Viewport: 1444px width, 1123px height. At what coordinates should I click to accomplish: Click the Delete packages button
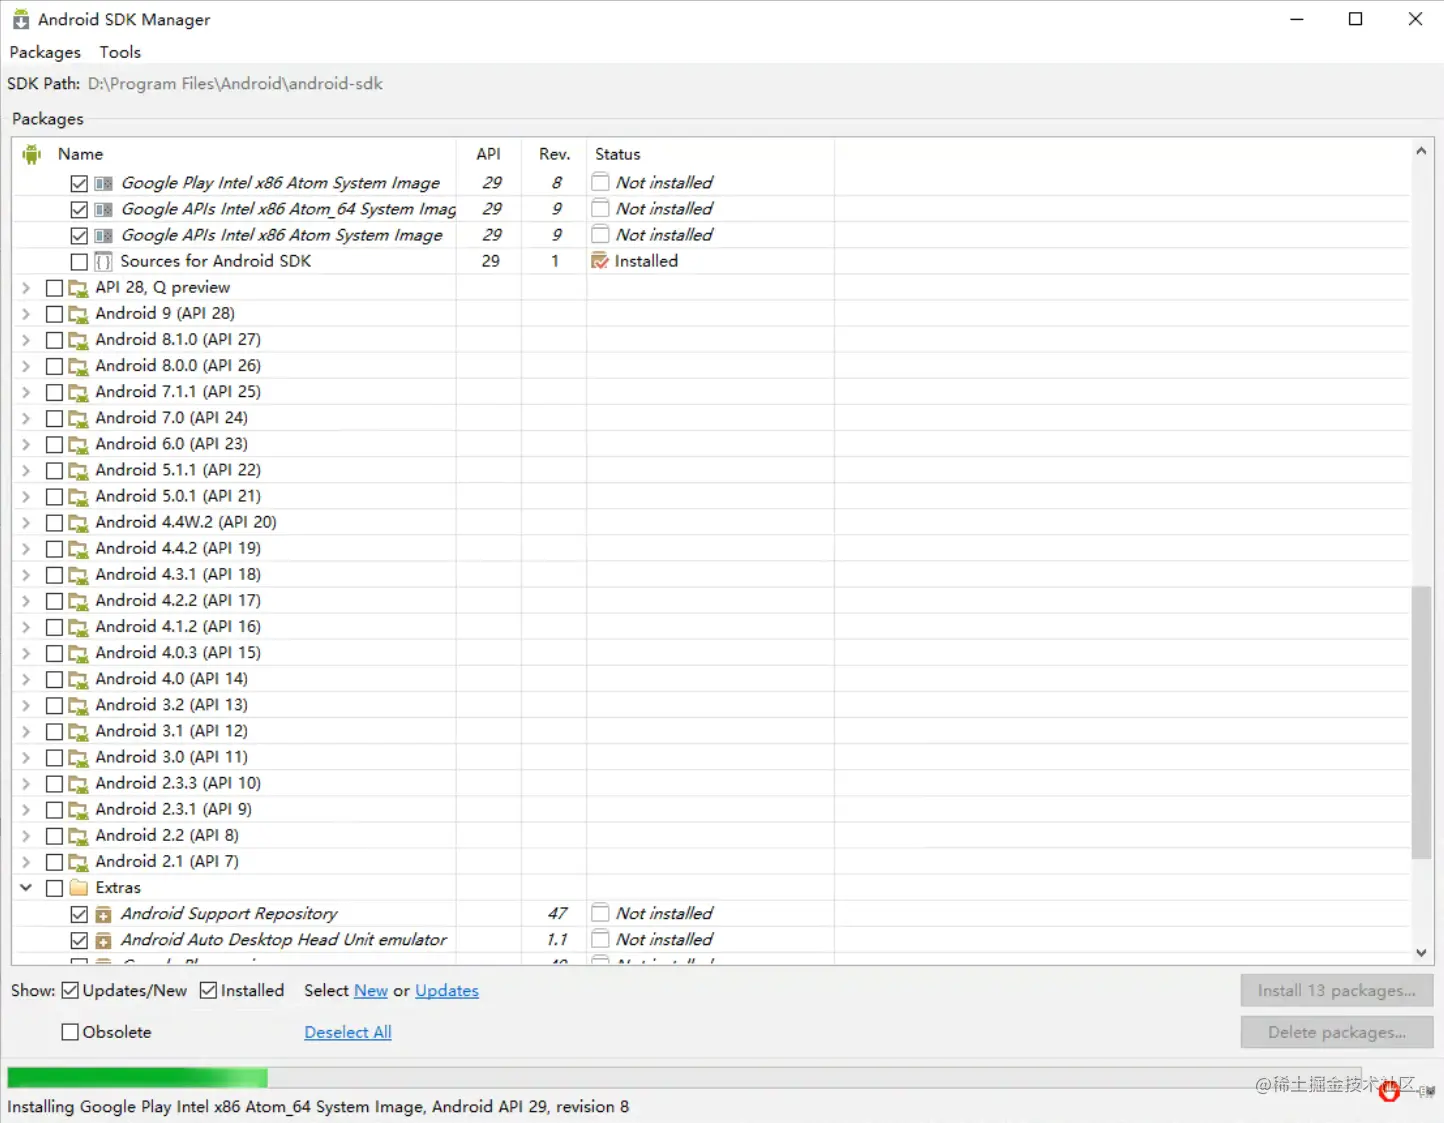click(x=1336, y=1032)
